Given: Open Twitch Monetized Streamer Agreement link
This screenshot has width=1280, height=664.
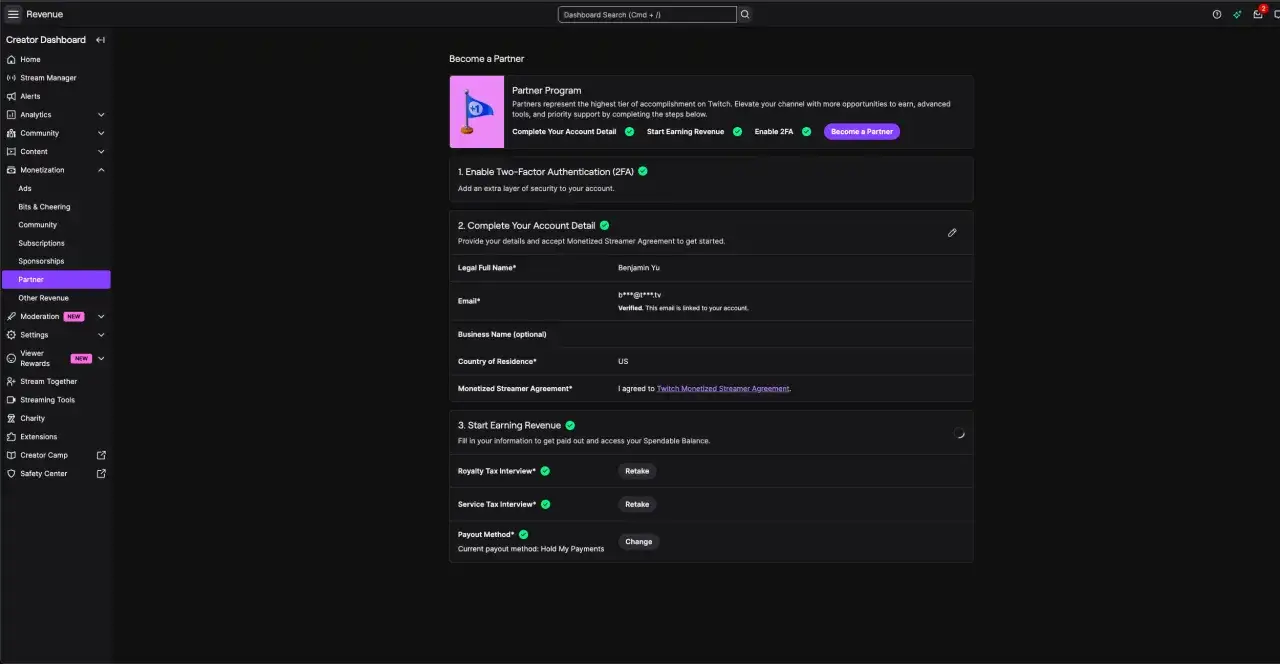Looking at the screenshot, I should click(x=723, y=389).
